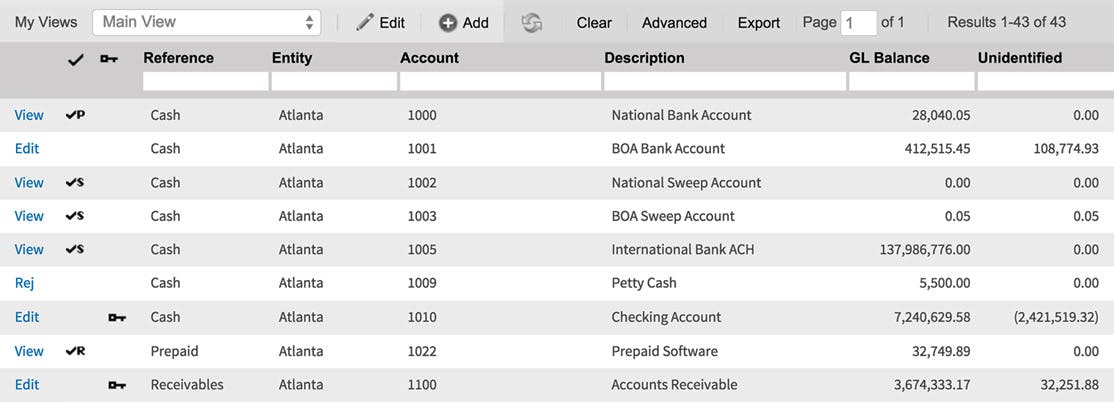
Task: Click the plus Add icon
Action: [448, 23]
